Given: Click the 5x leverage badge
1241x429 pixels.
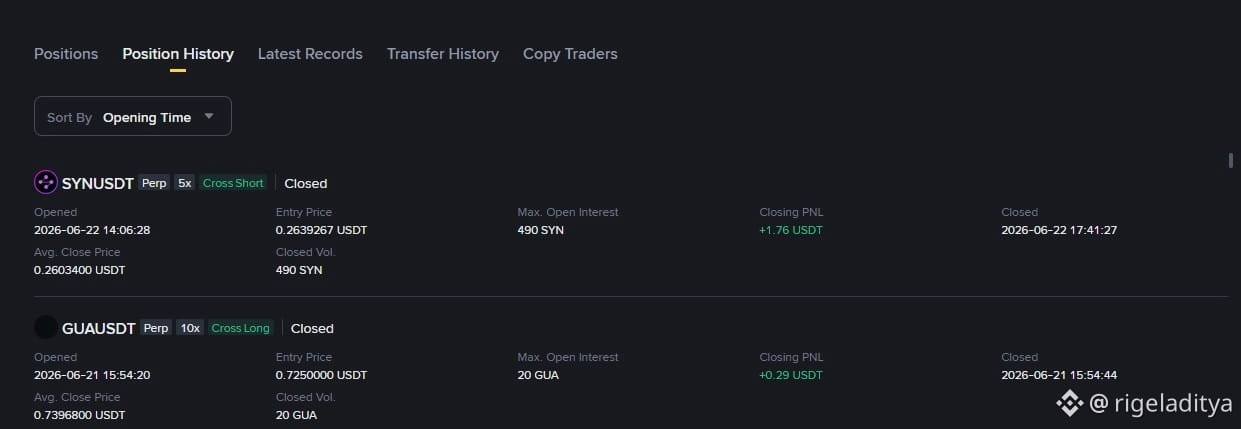Looking at the screenshot, I should 185,183.
